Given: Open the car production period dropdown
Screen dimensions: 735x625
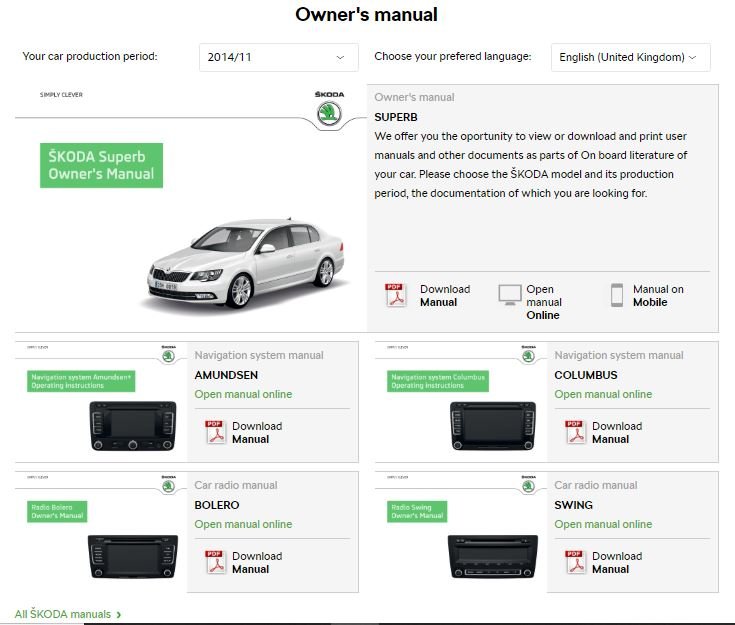Looking at the screenshot, I should (x=278, y=57).
